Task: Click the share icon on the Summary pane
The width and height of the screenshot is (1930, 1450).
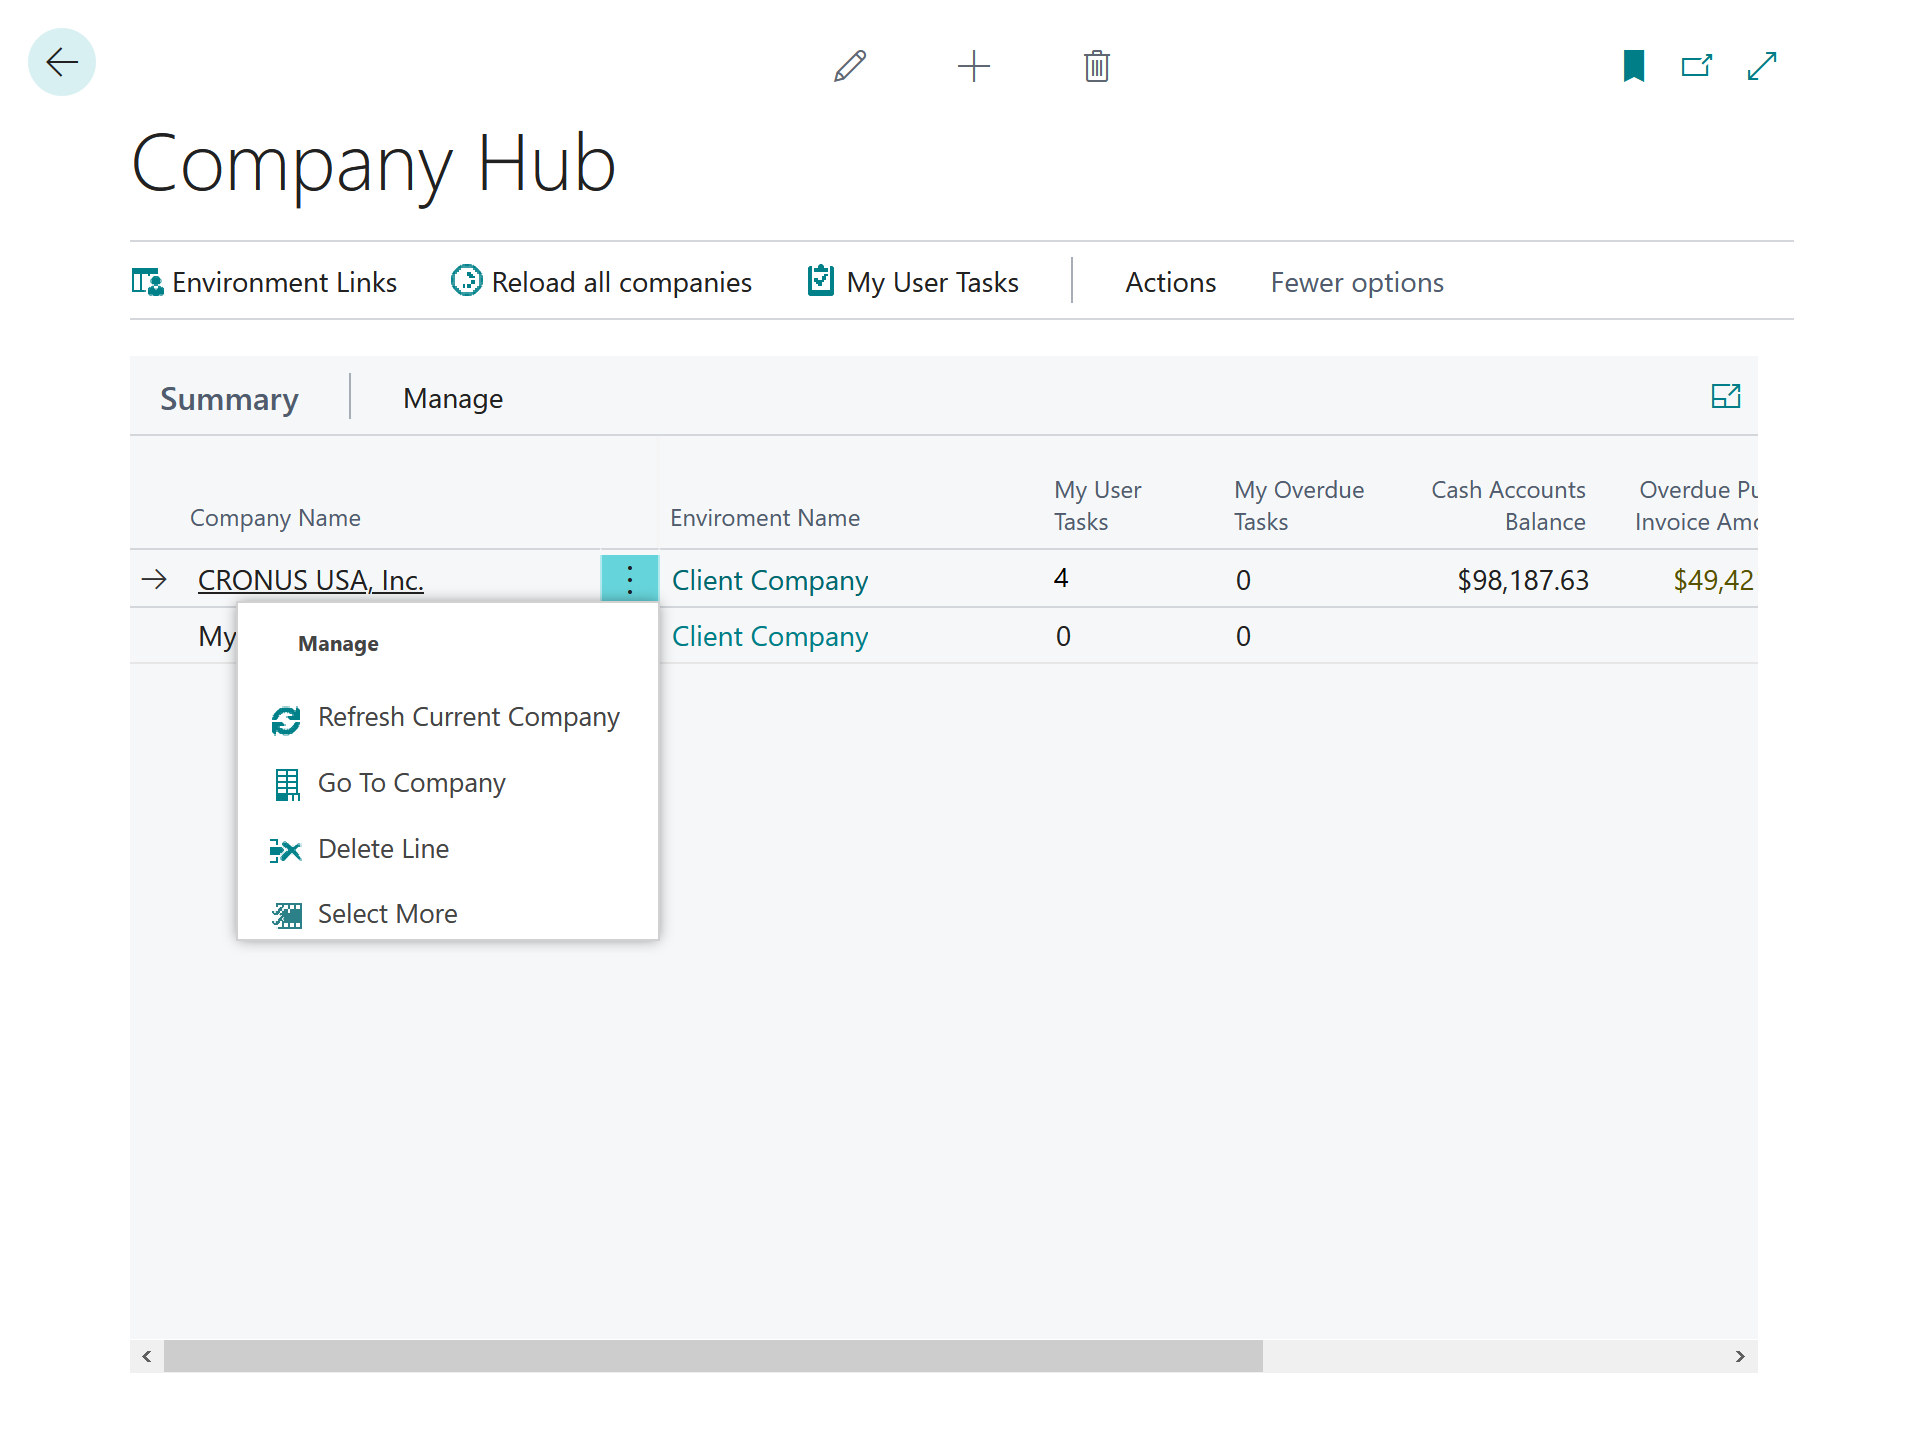Action: (x=1727, y=396)
